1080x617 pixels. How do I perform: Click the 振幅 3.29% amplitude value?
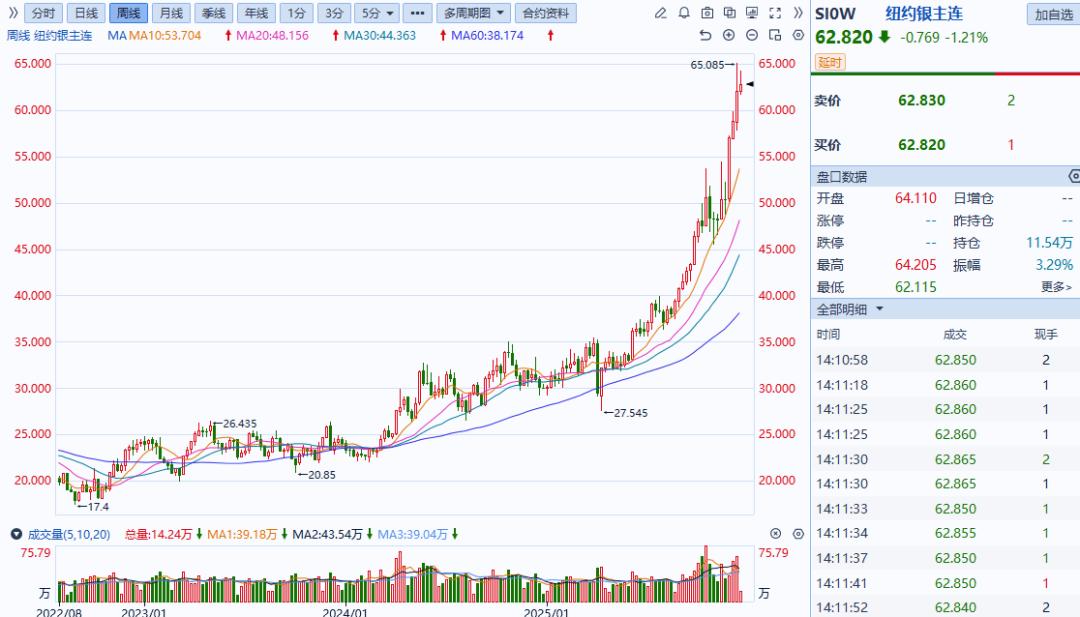click(x=1054, y=265)
